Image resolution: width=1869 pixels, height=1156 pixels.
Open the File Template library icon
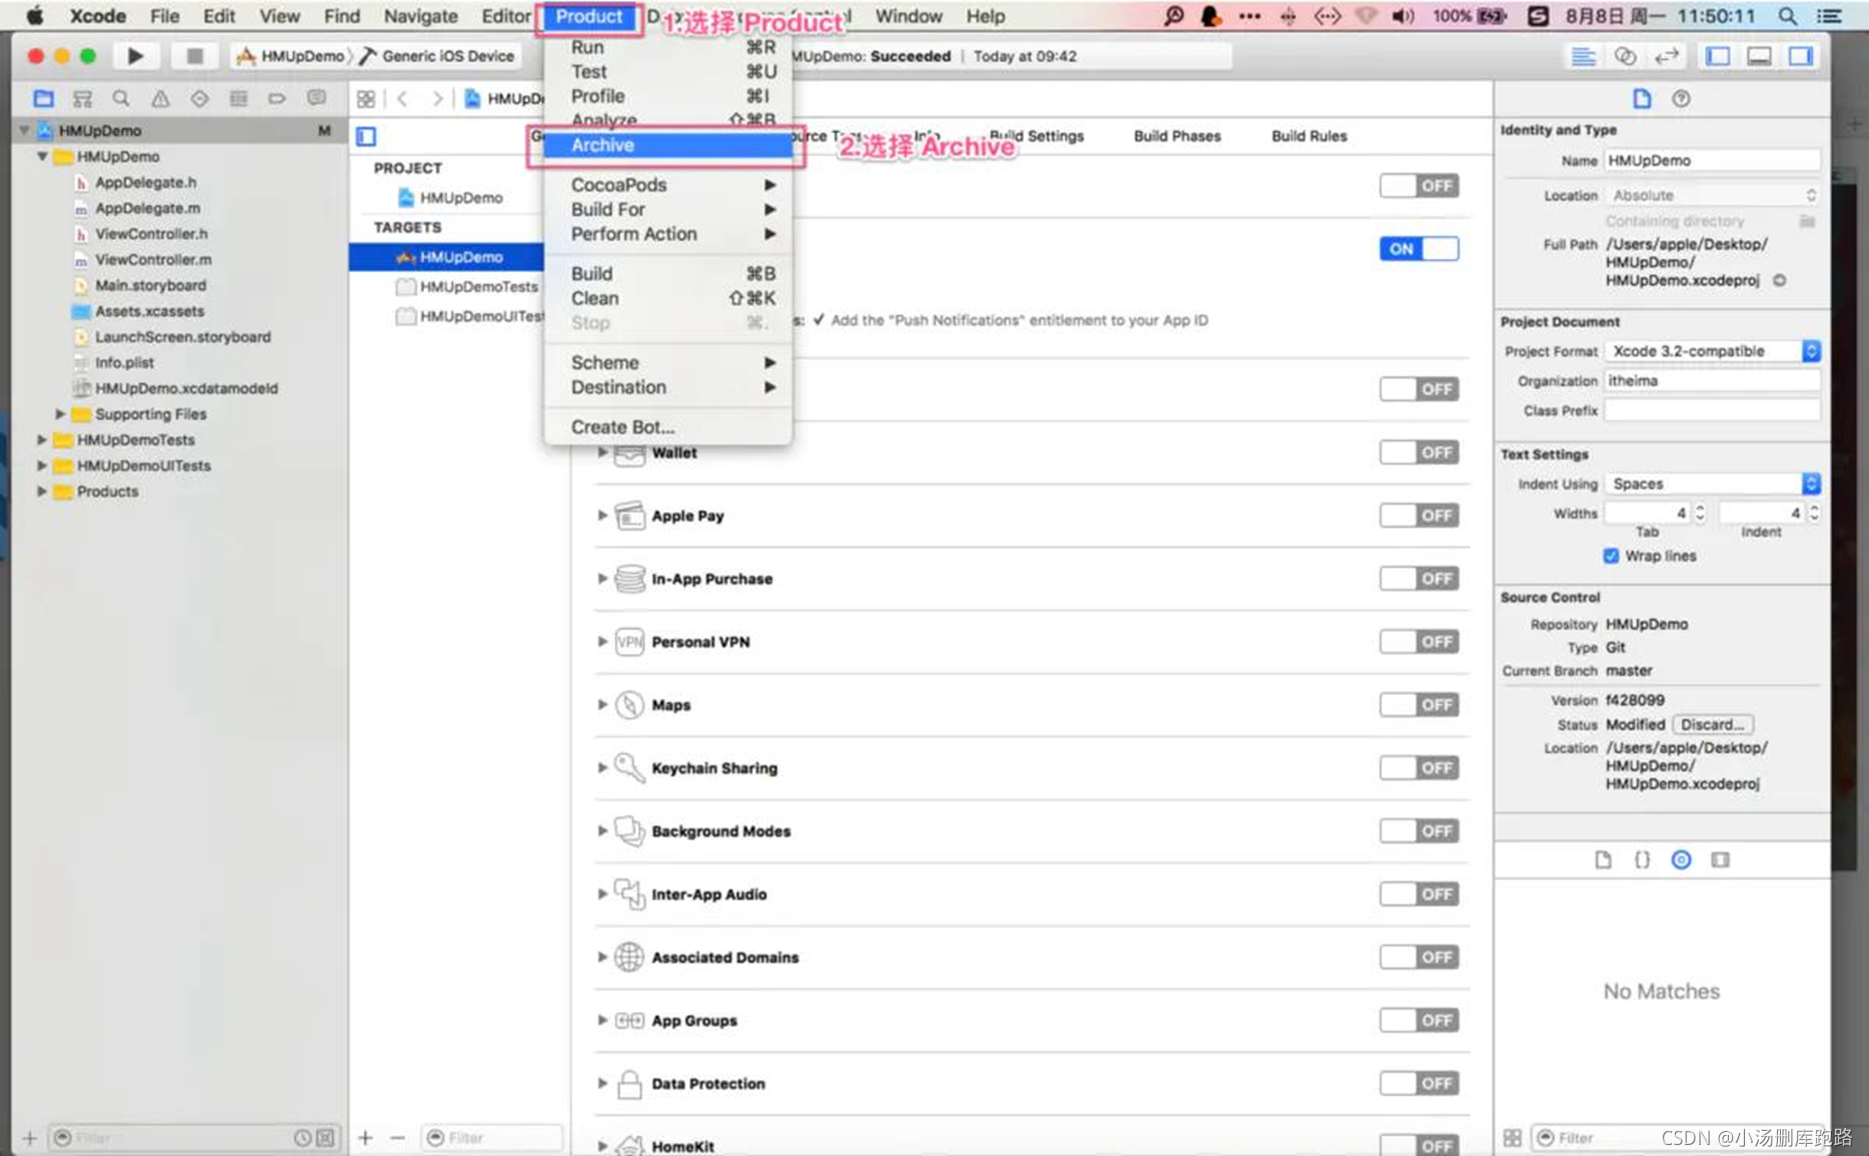pyautogui.click(x=1603, y=860)
